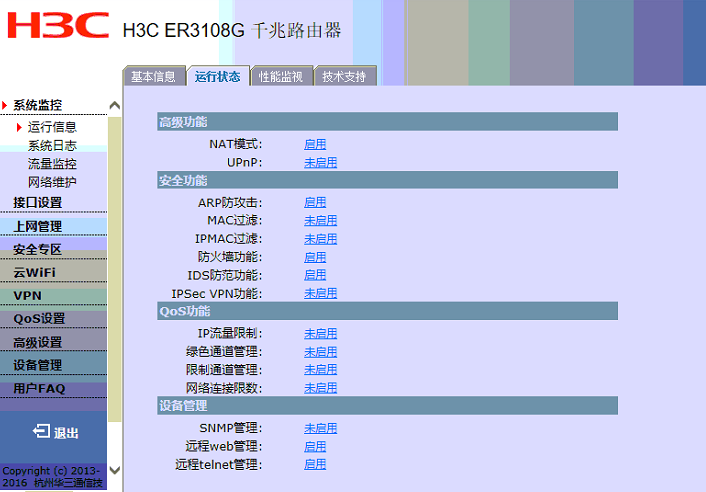Click sidebar scrollbar up arrow
The image size is (706, 492).
click(x=115, y=105)
